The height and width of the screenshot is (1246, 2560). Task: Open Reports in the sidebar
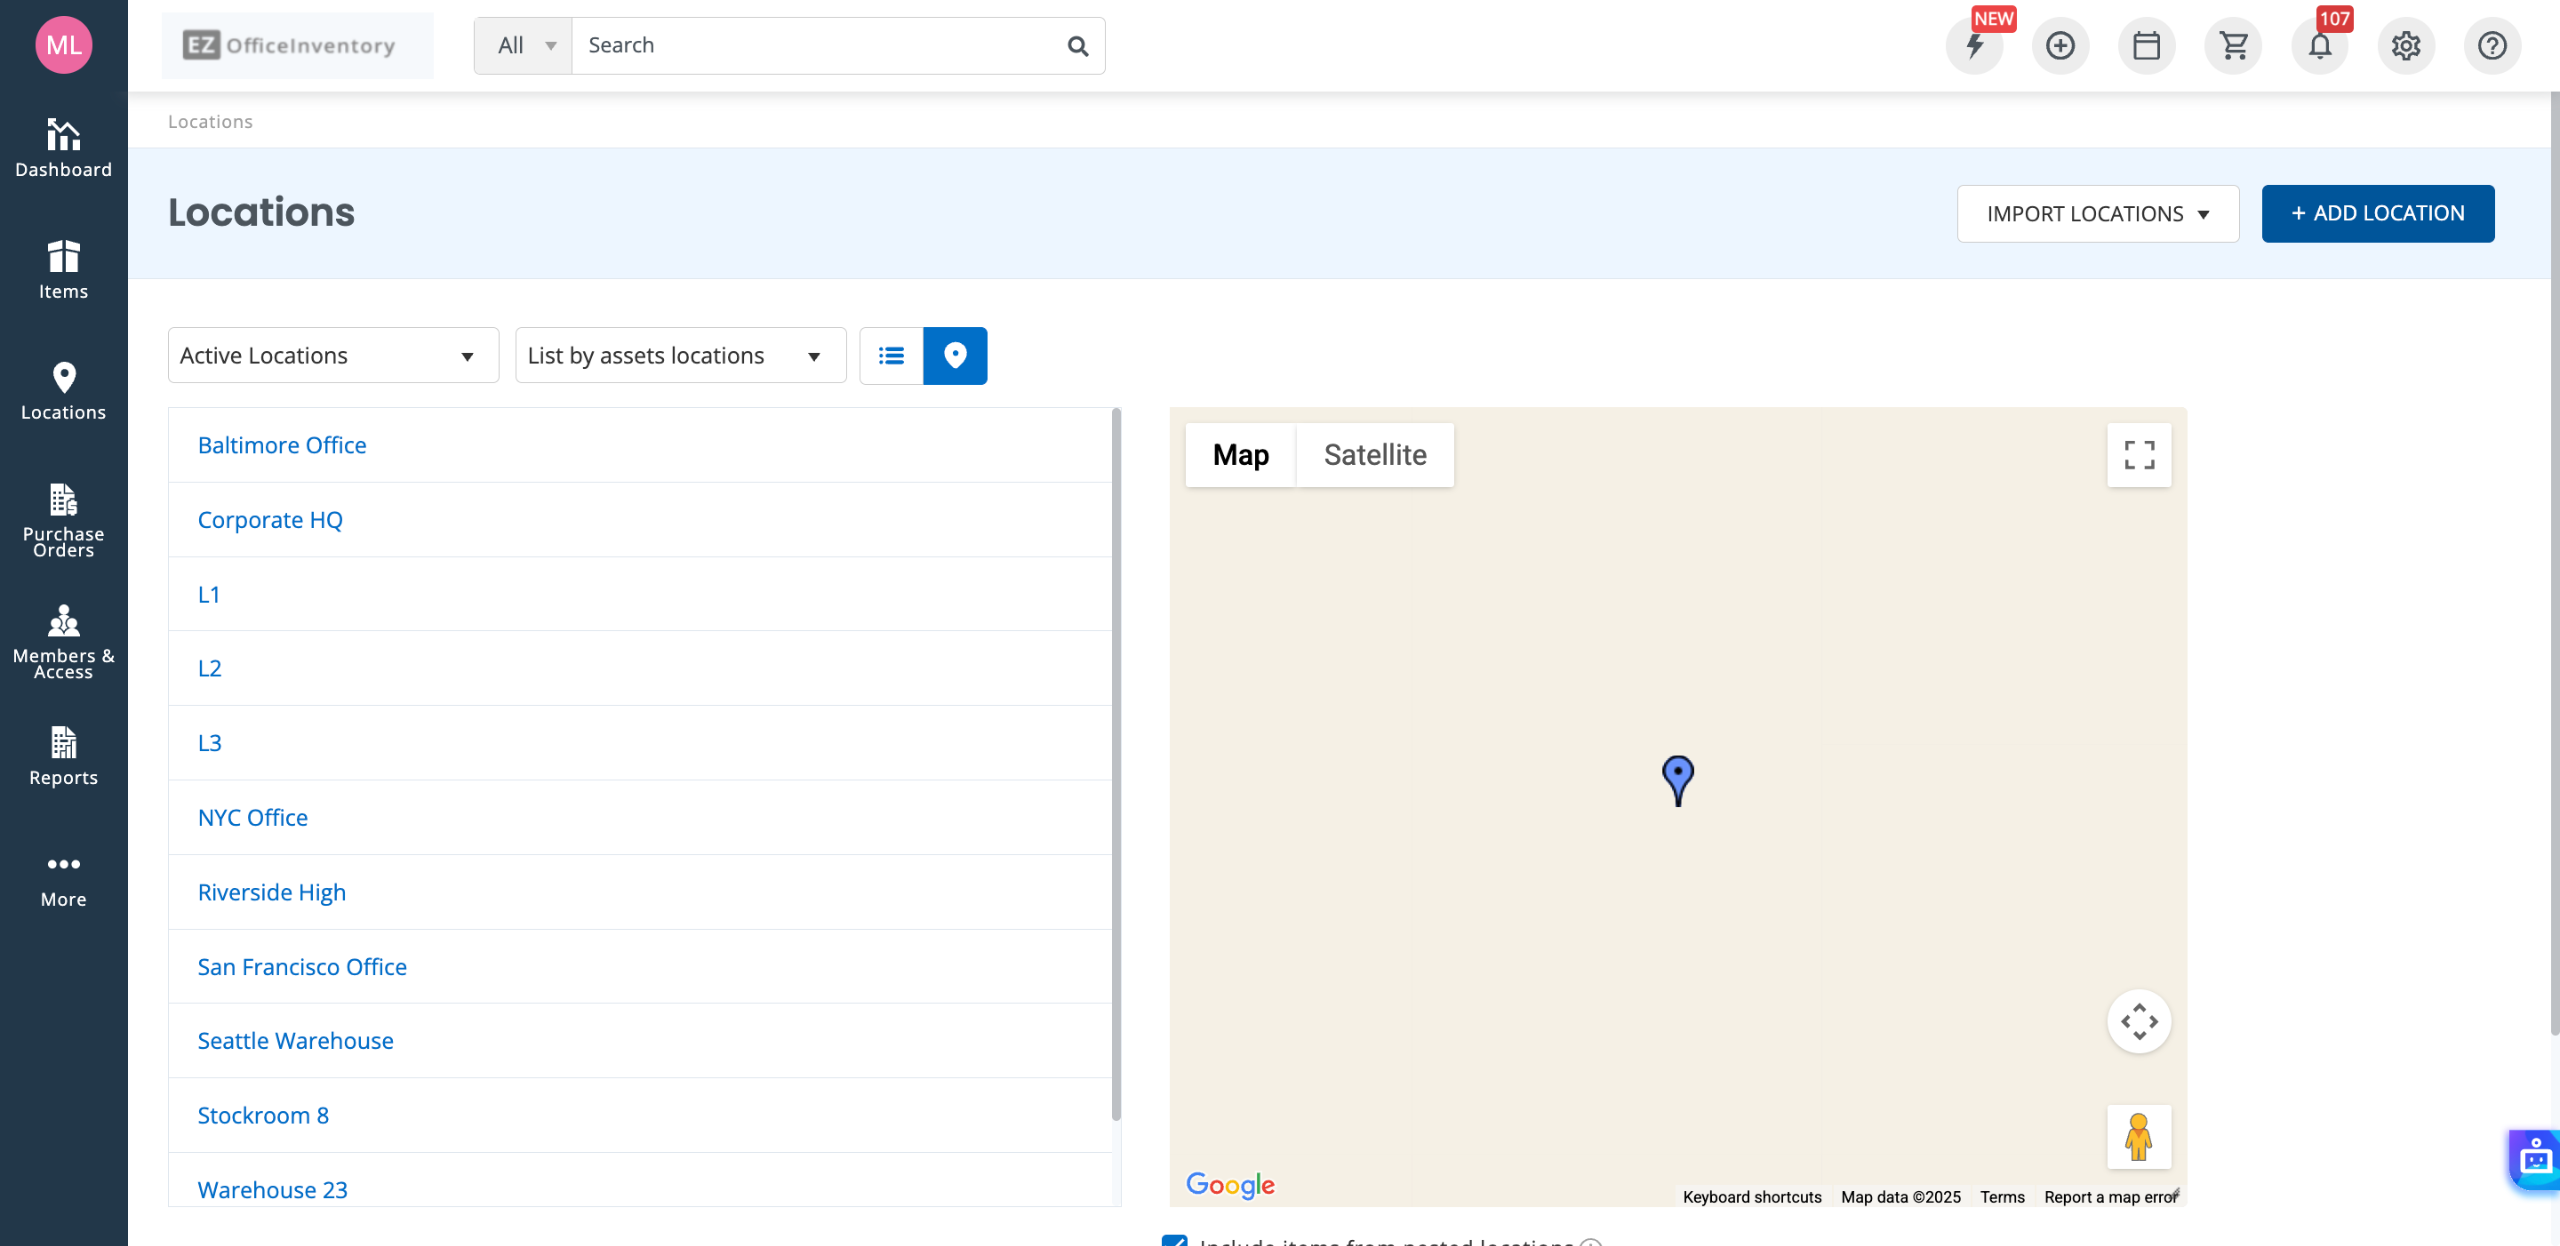(x=63, y=756)
